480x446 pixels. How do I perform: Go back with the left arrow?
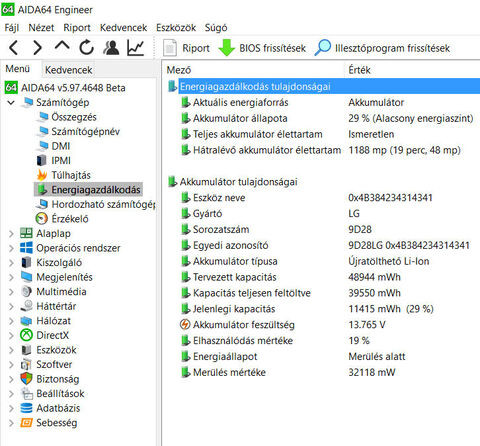coord(14,48)
